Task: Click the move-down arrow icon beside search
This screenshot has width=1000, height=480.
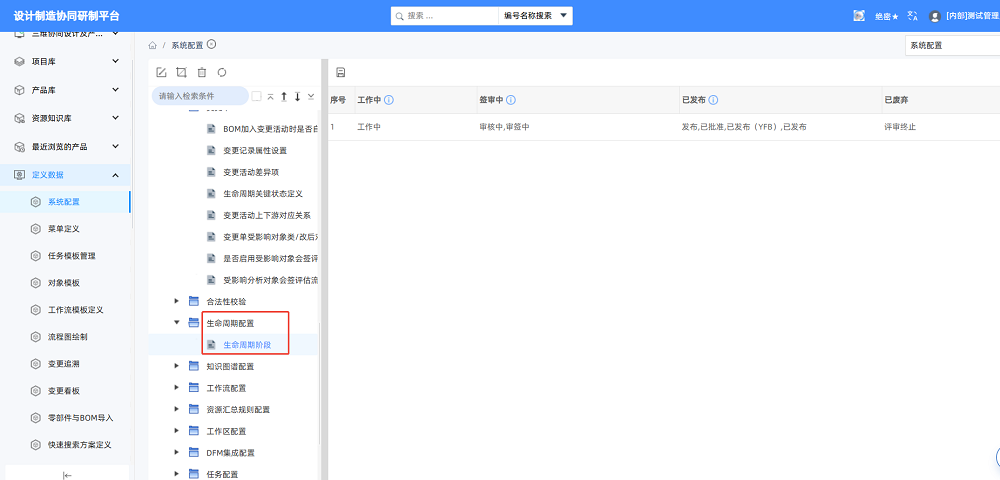Action: pyautogui.click(x=297, y=96)
